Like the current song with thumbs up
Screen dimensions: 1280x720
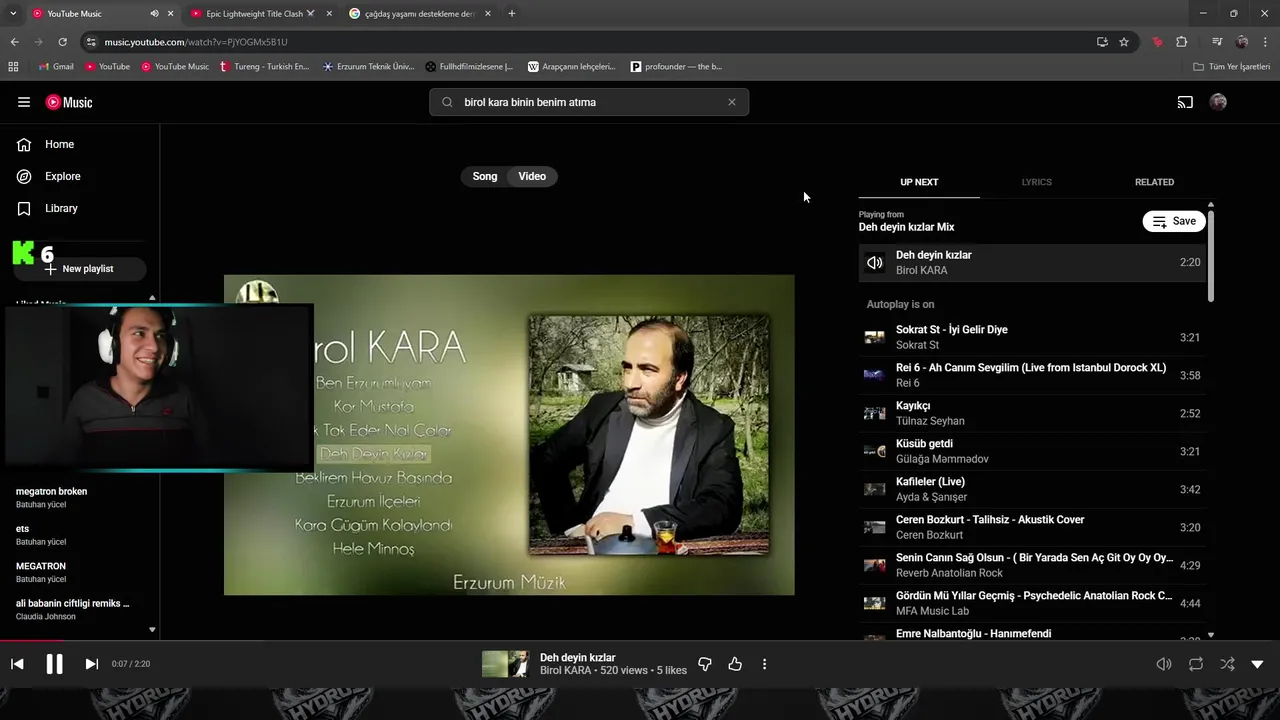[x=735, y=664]
